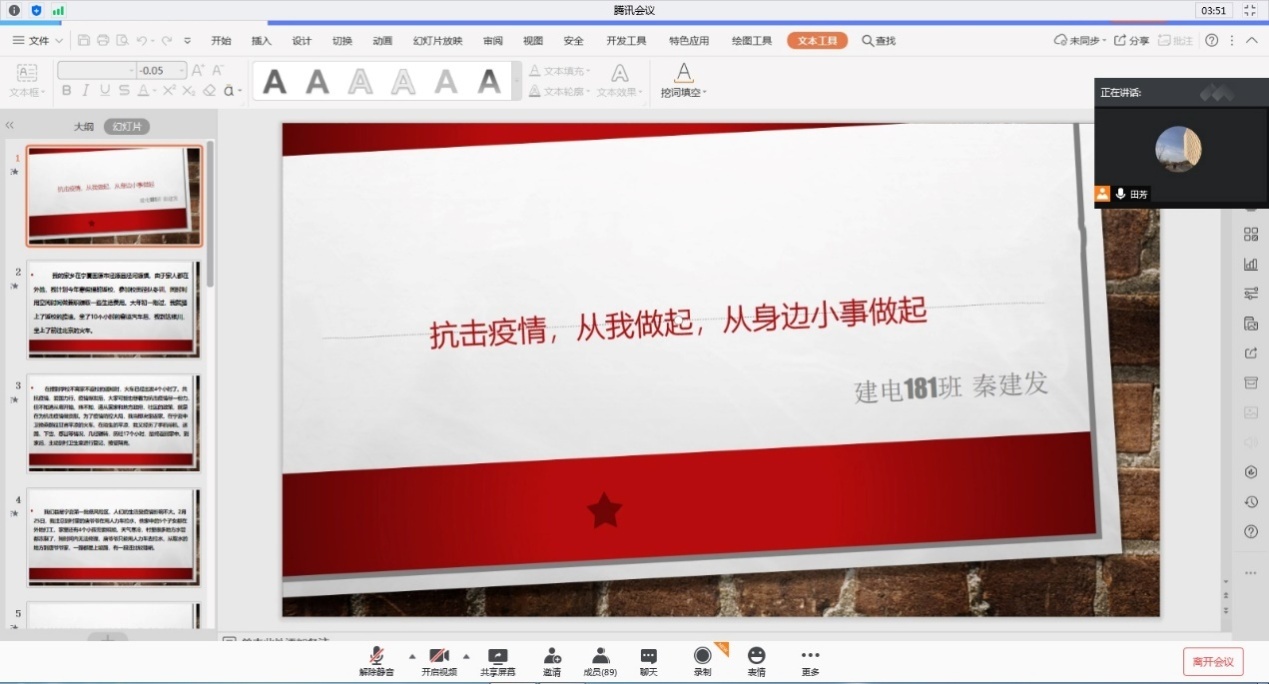Unmute microphone with 解除静音 button
Viewport: 1269px width, 684px height.
pos(376,661)
